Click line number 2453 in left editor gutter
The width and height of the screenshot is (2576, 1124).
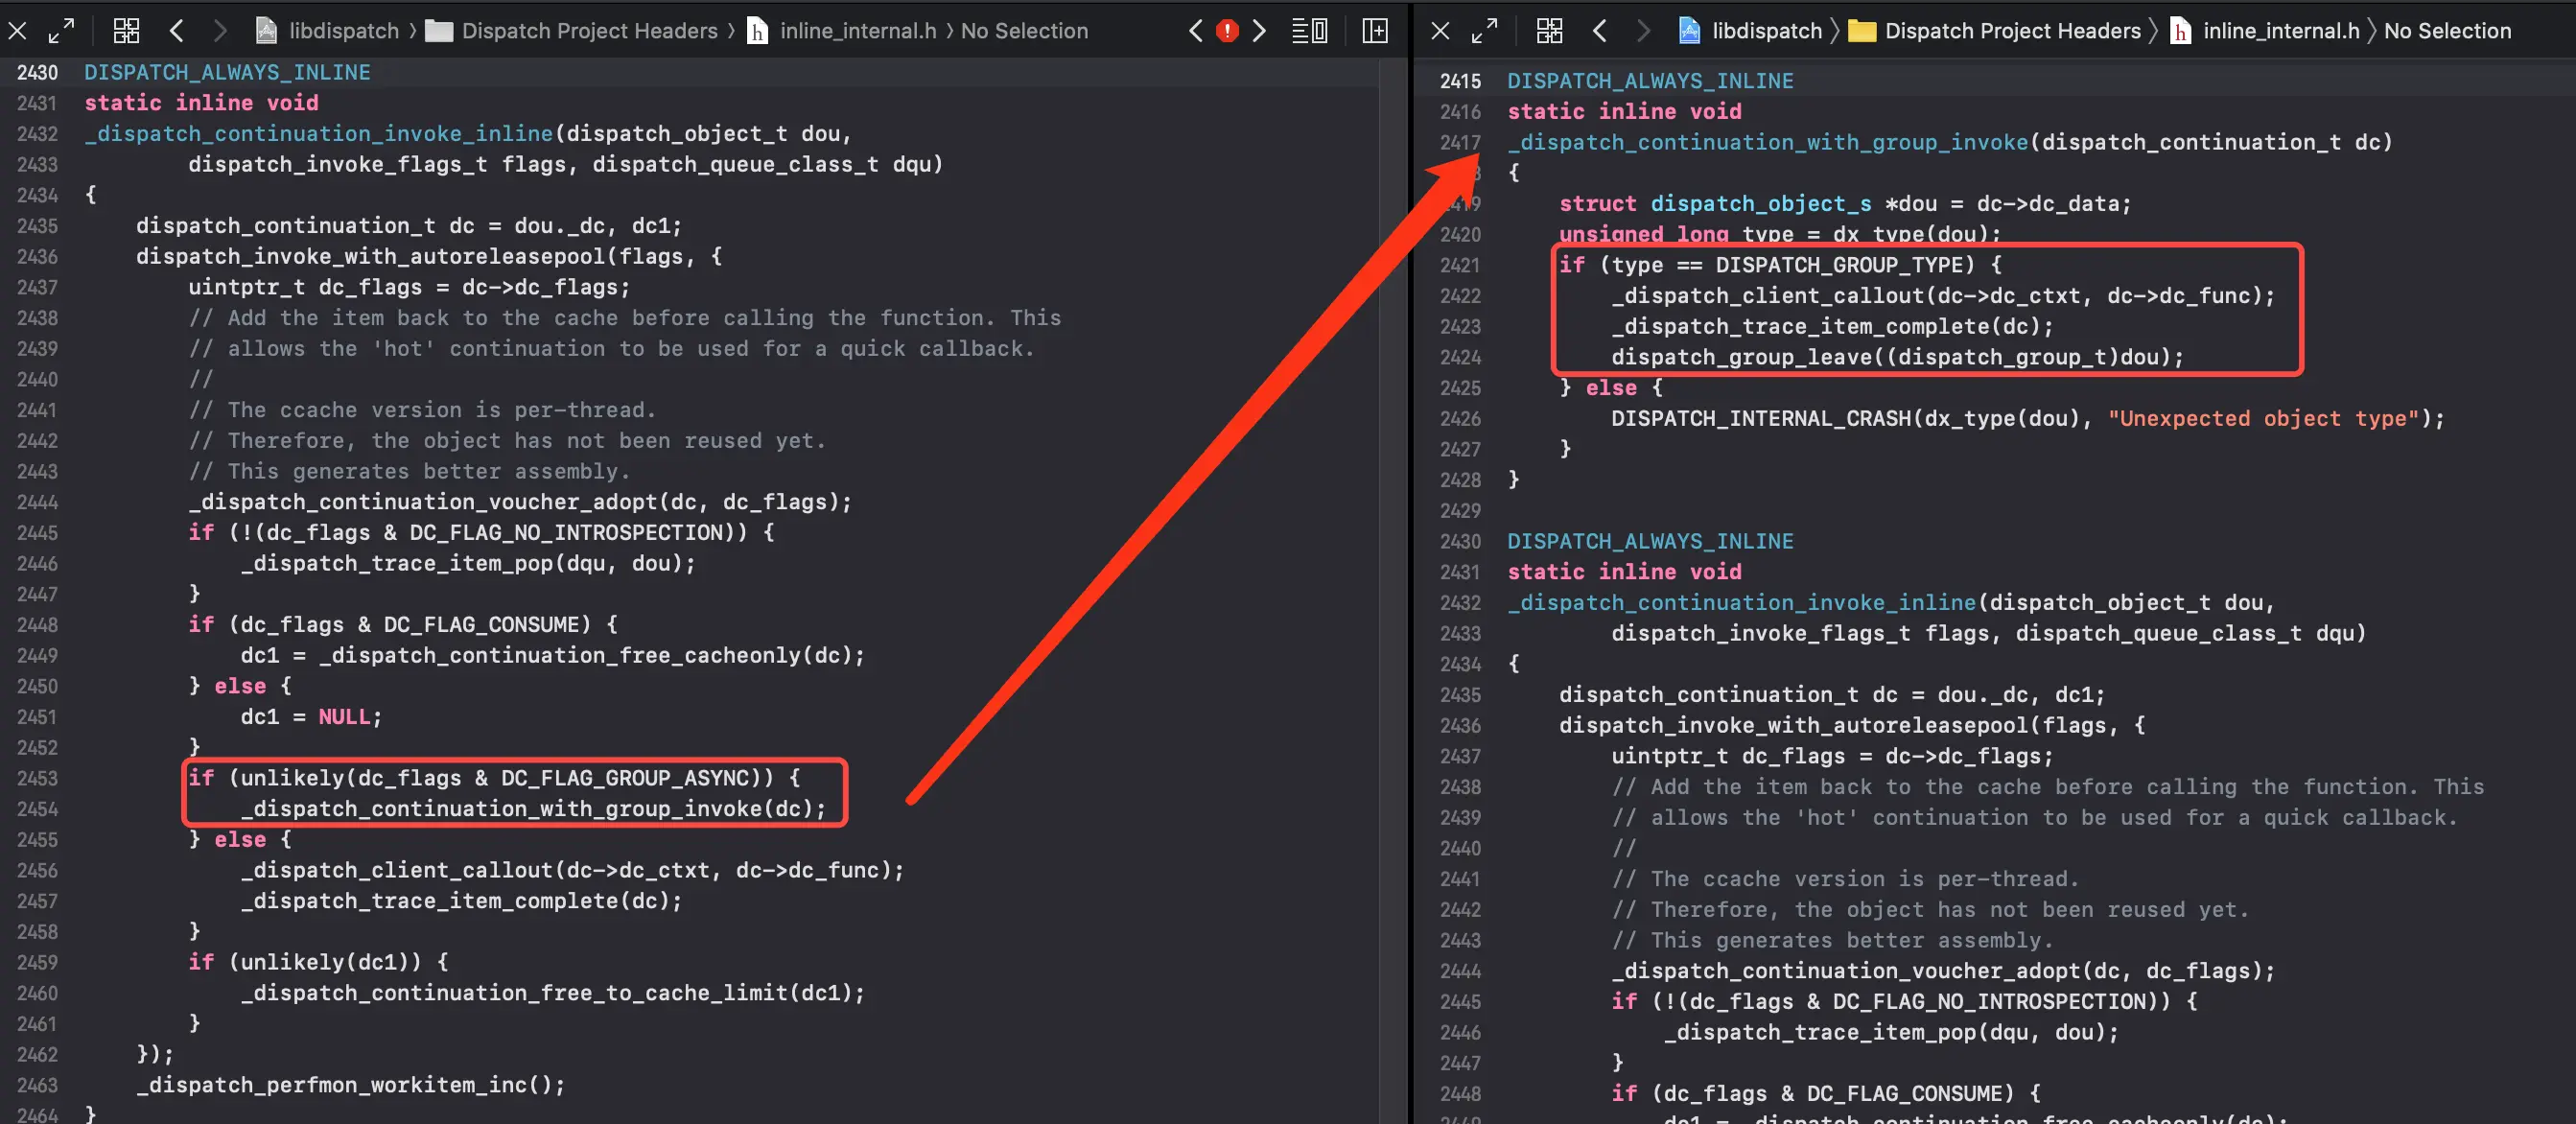[x=37, y=778]
